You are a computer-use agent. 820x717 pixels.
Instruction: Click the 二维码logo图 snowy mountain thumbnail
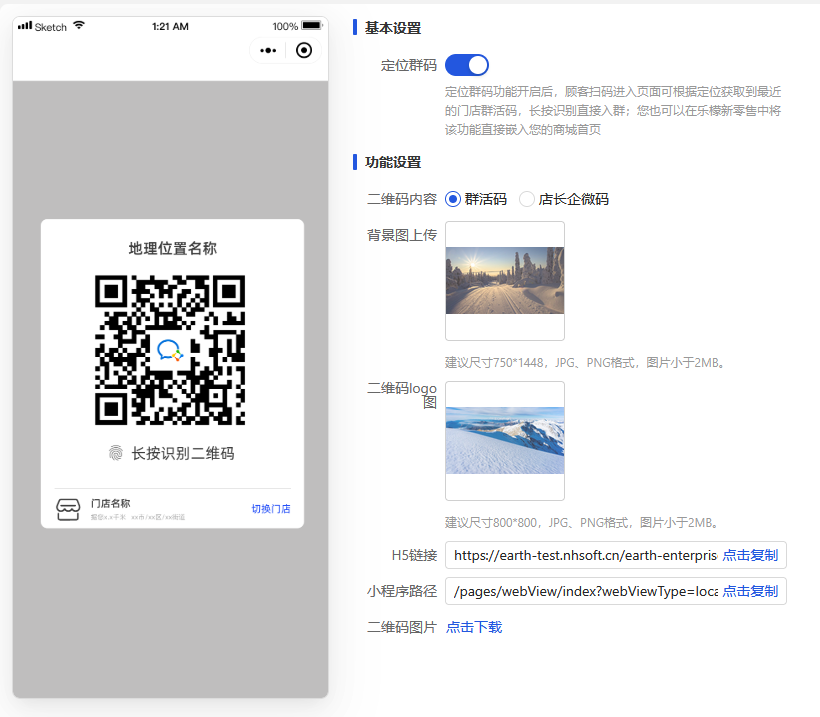click(505, 441)
